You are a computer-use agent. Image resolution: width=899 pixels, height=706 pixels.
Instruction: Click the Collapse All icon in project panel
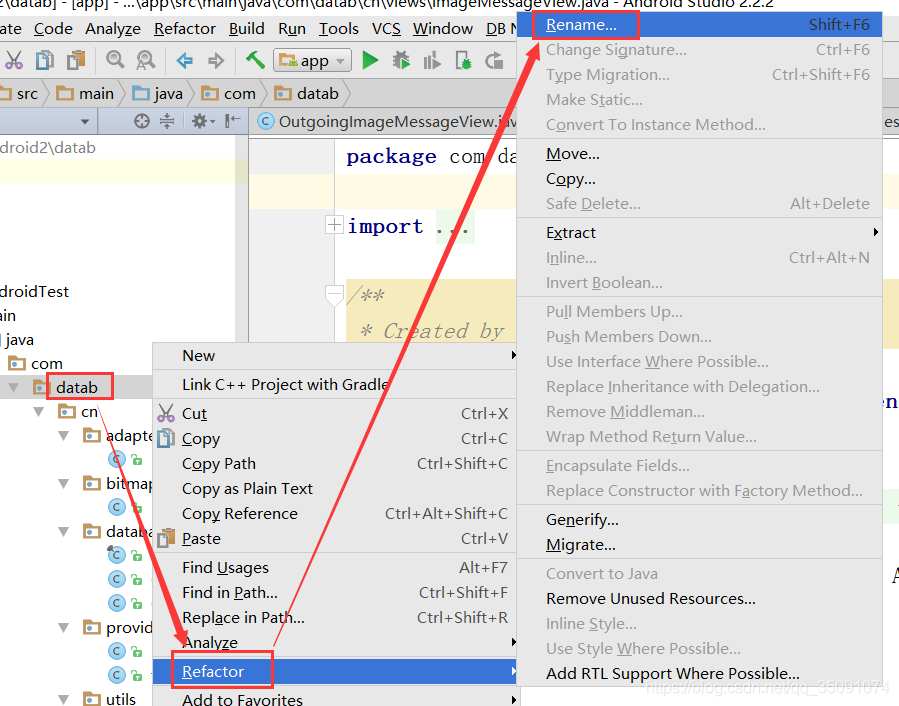(167, 121)
